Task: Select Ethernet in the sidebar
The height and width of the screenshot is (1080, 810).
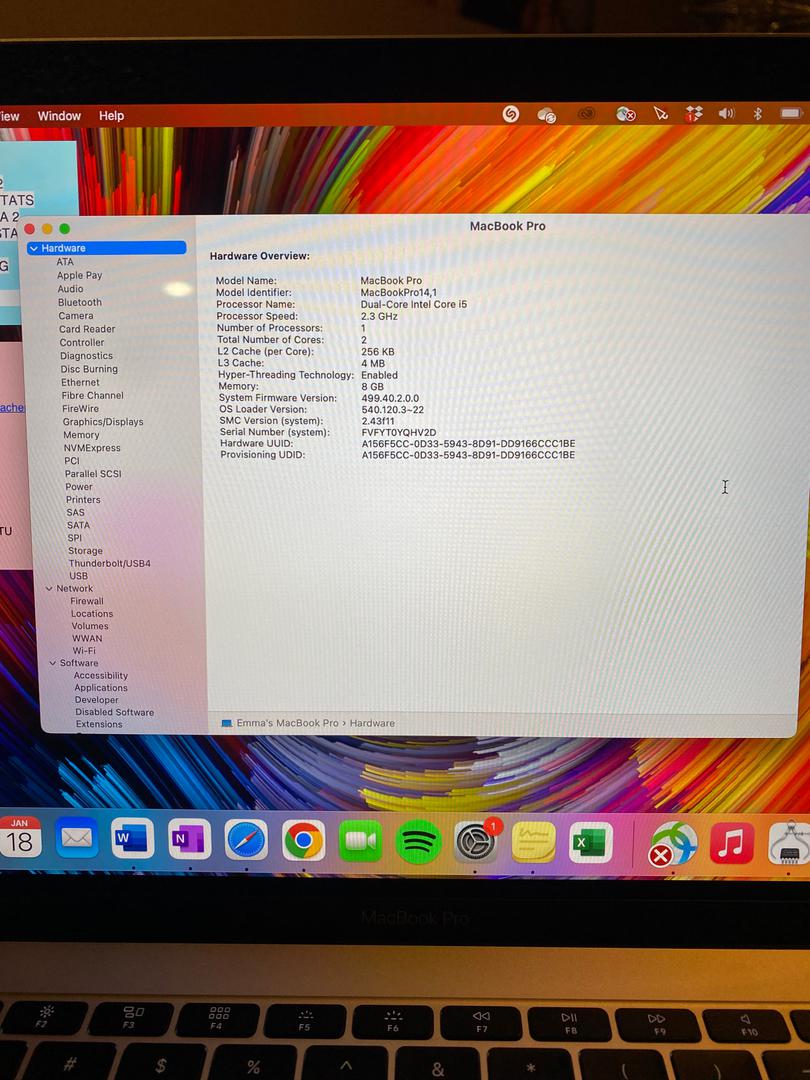Action: pos(80,382)
